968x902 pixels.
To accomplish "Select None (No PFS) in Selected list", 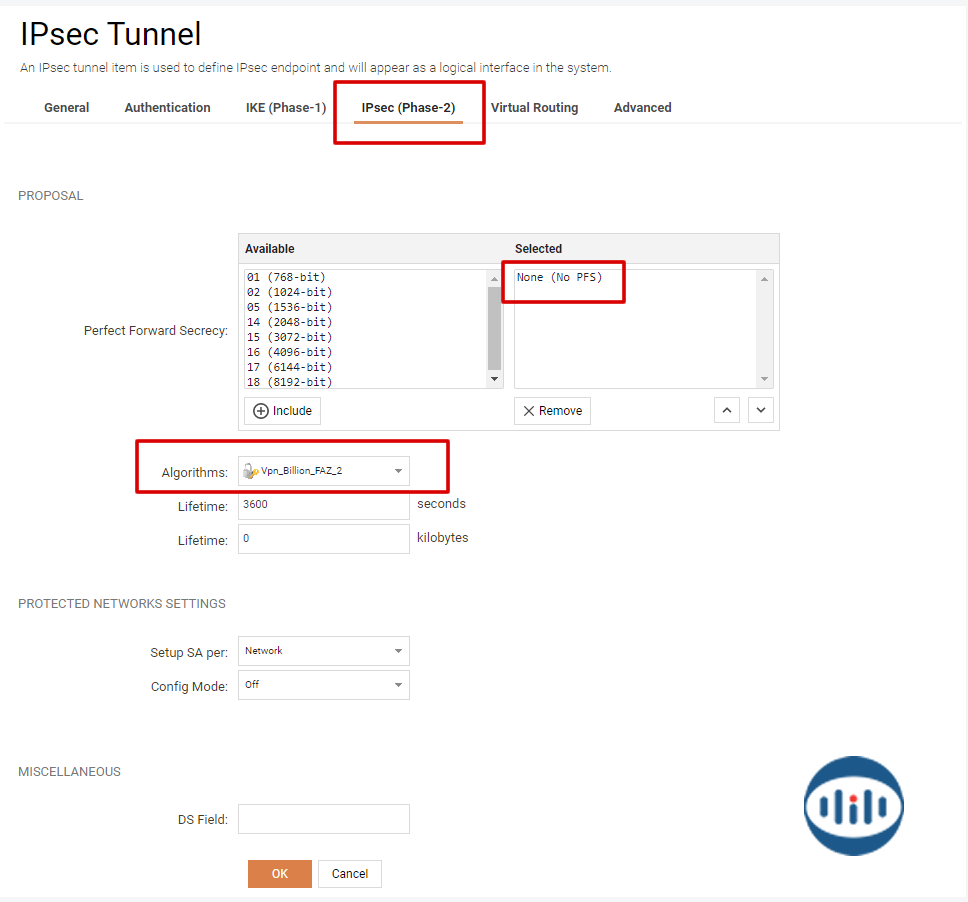I will pyautogui.click(x=560, y=277).
